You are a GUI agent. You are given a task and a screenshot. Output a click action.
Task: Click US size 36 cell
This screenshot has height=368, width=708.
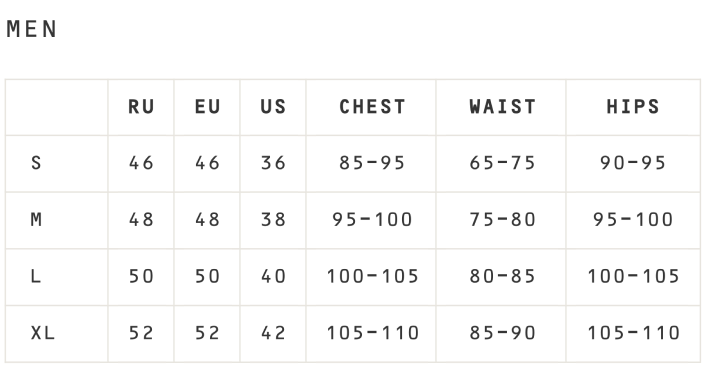[273, 163]
